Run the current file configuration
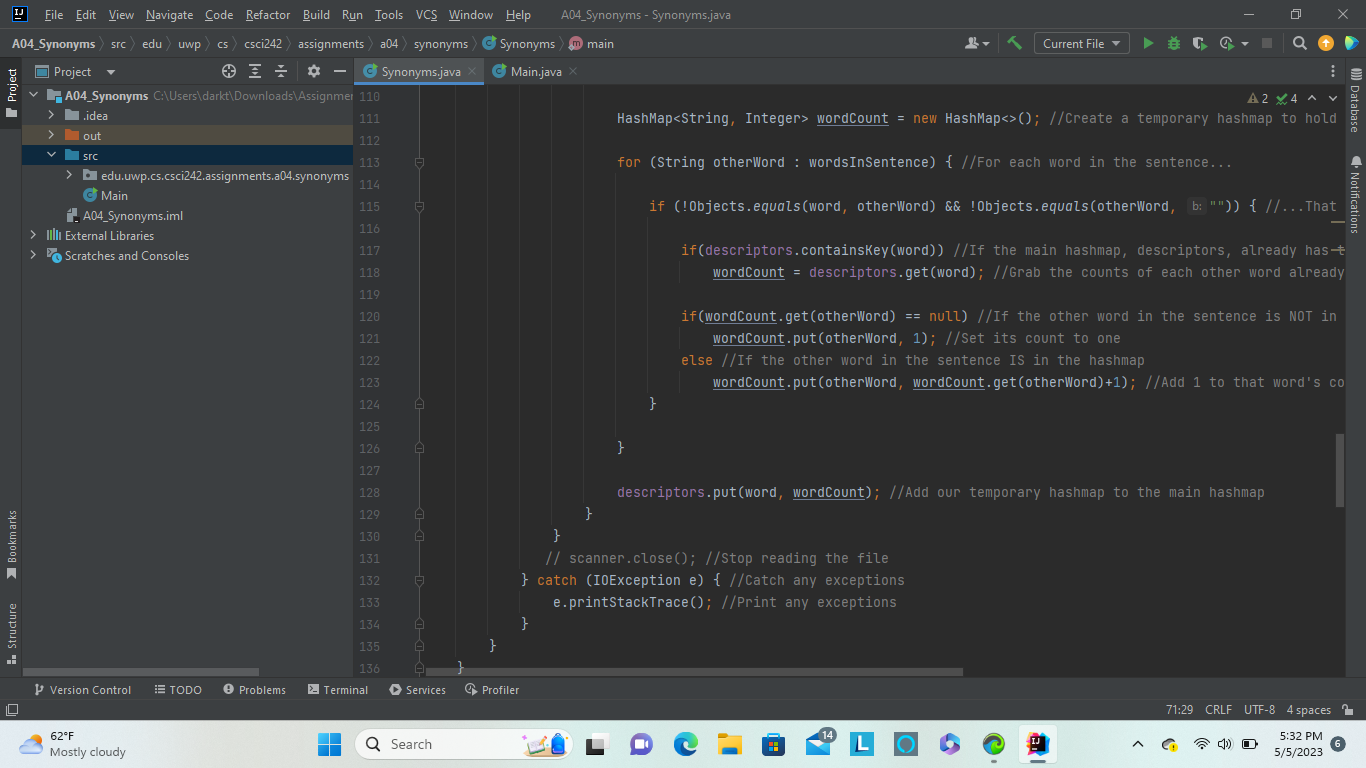The width and height of the screenshot is (1366, 768). point(1148,43)
